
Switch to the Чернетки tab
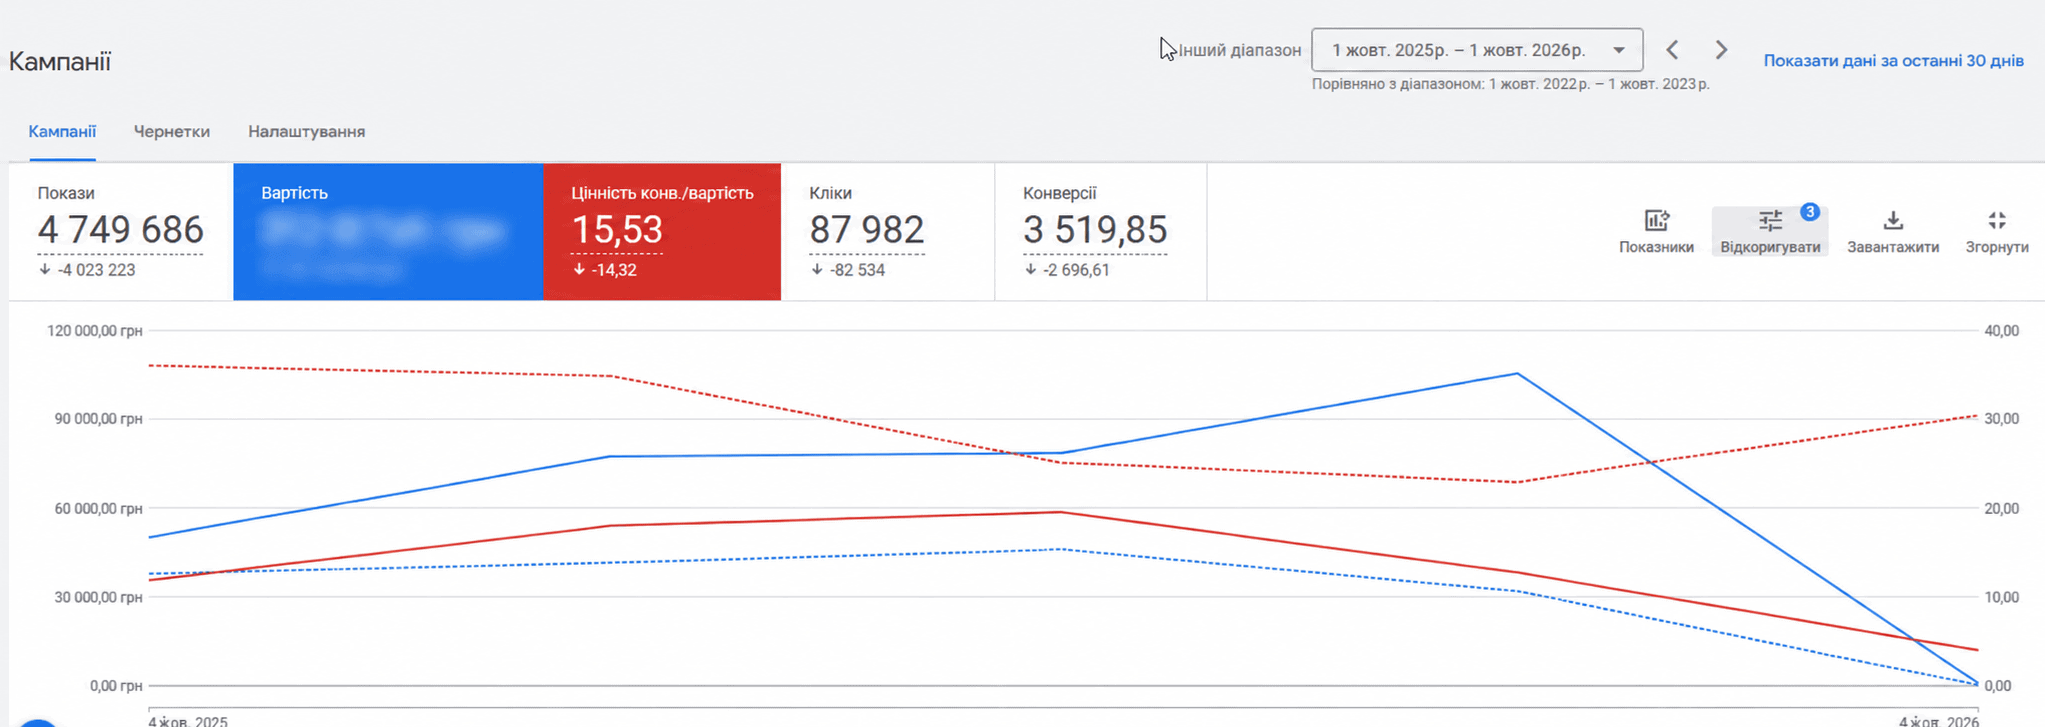[x=172, y=132]
